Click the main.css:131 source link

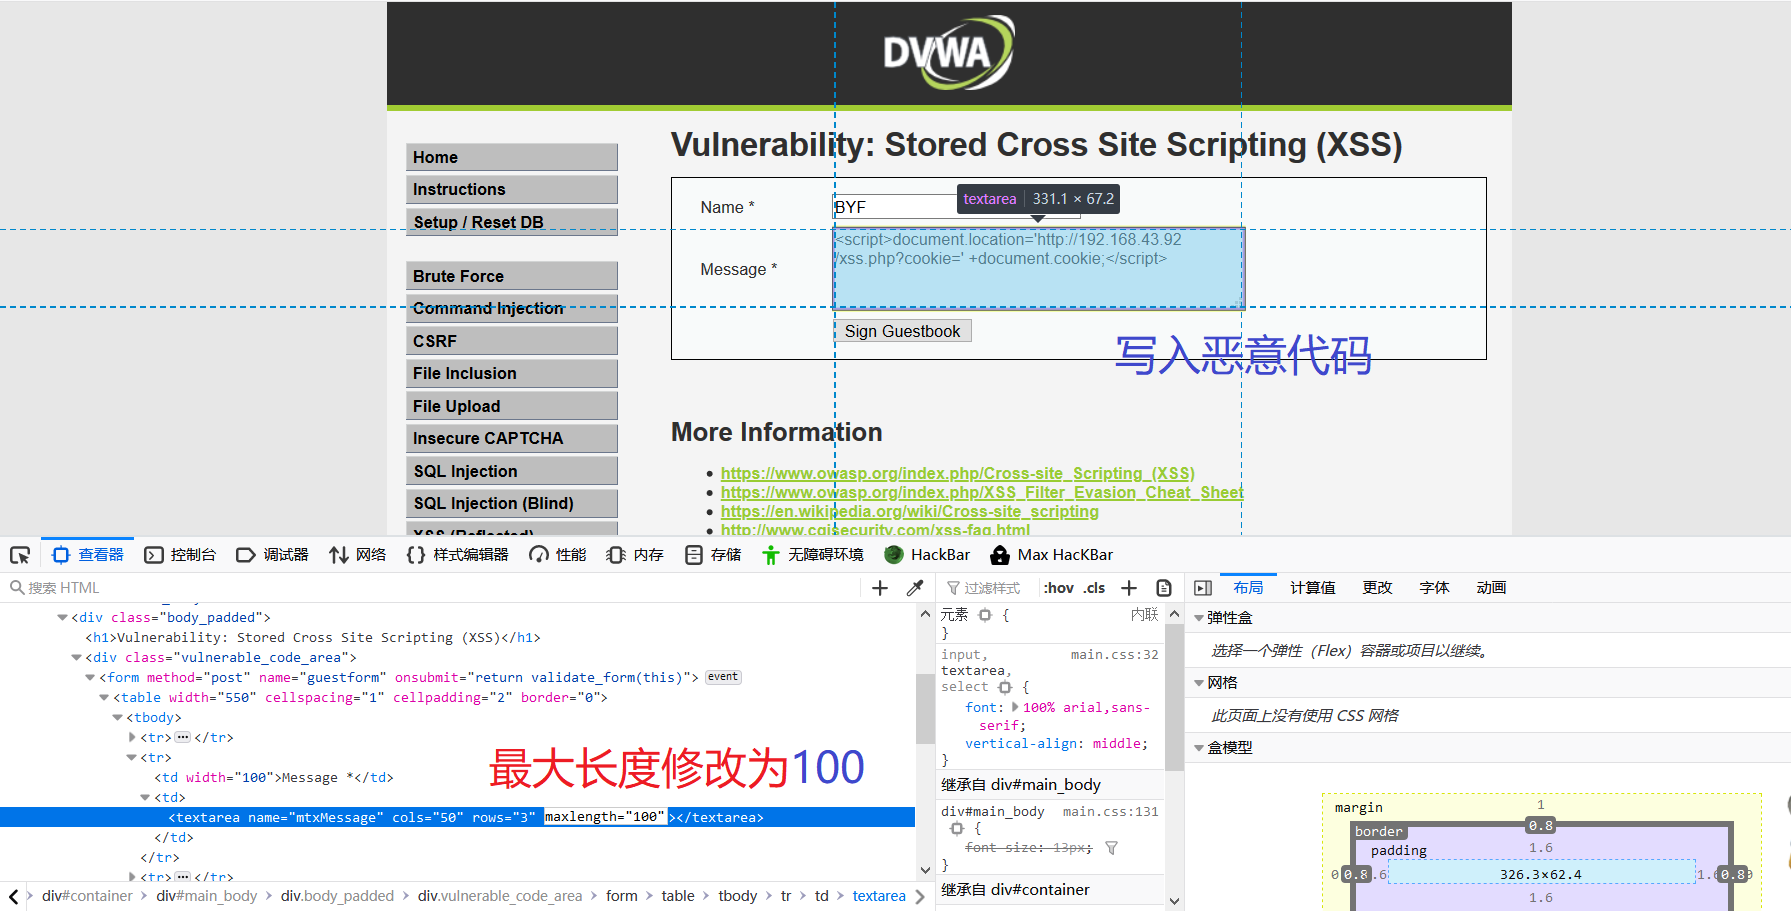[x=1110, y=812]
